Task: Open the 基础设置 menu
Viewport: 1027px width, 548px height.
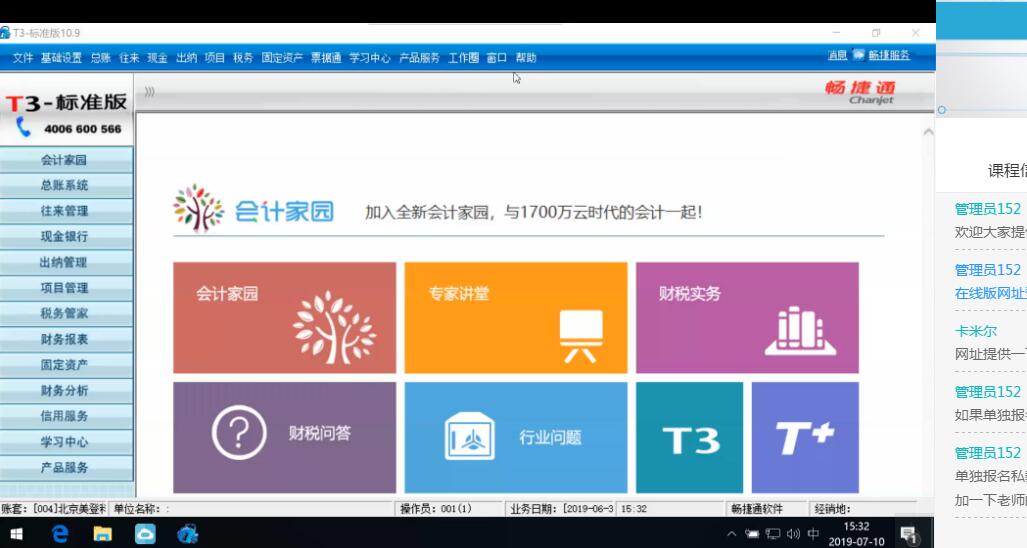Action: point(61,58)
